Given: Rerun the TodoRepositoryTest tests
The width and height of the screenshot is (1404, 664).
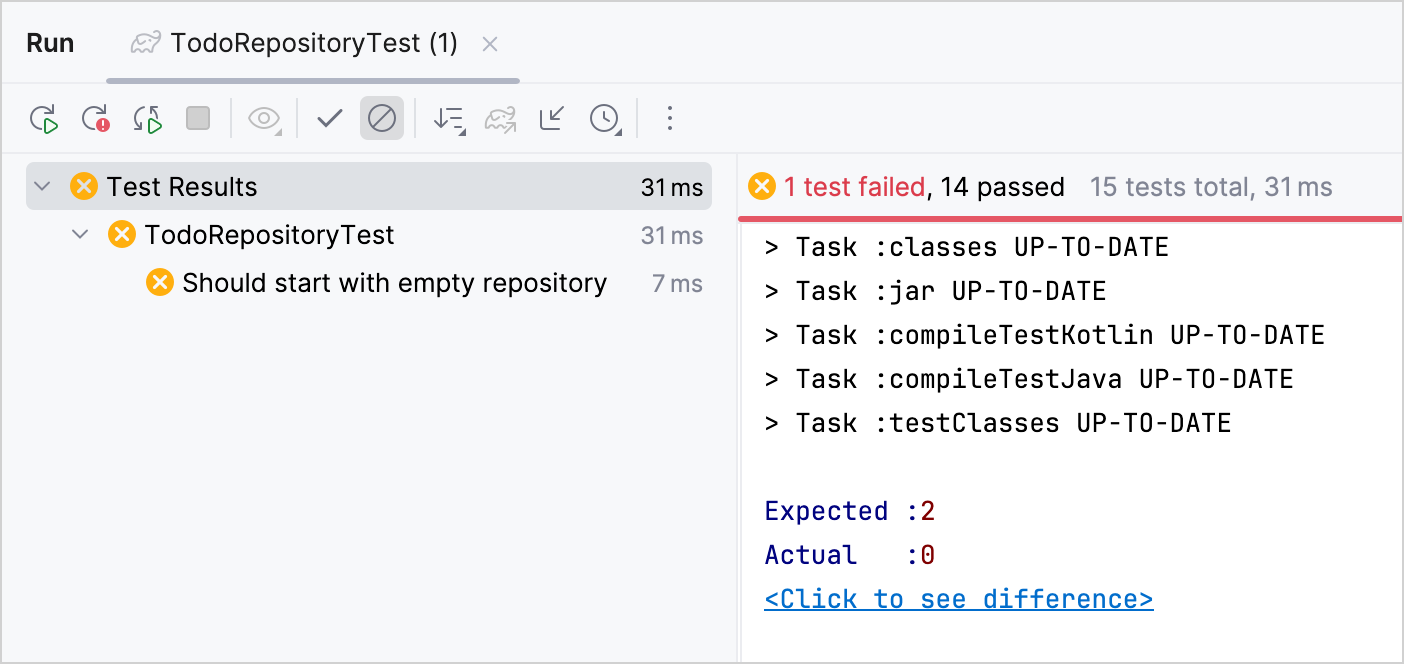Looking at the screenshot, I should 44,119.
